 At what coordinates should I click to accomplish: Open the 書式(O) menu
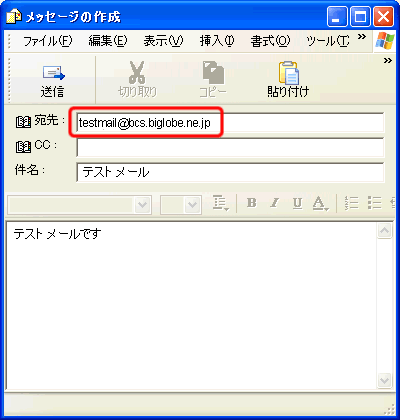click(x=270, y=41)
